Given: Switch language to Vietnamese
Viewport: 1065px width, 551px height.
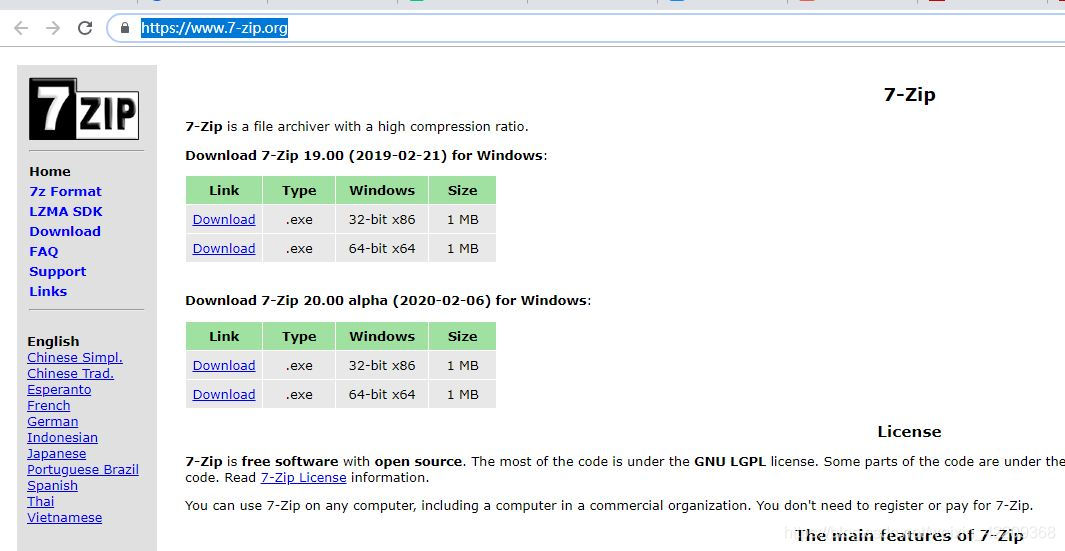Looking at the screenshot, I should (x=65, y=518).
